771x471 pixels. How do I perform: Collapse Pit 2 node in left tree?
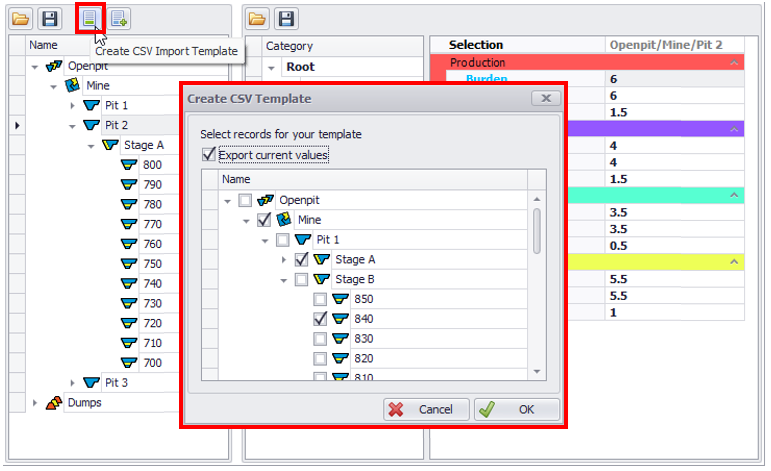pyautogui.click(x=72, y=126)
